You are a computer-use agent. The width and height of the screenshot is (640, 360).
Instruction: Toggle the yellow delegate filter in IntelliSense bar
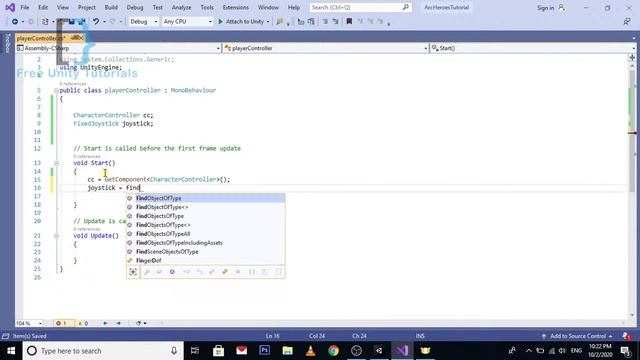click(x=225, y=272)
